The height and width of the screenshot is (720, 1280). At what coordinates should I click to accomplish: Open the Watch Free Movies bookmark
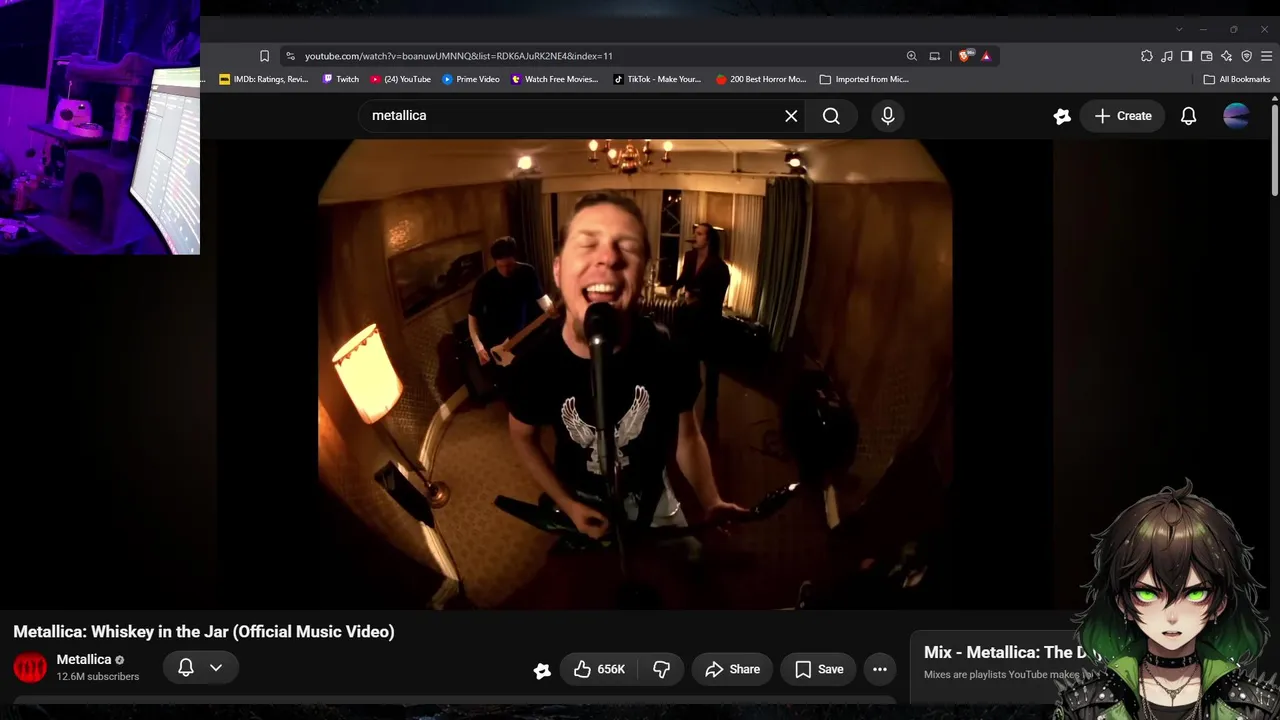[555, 79]
